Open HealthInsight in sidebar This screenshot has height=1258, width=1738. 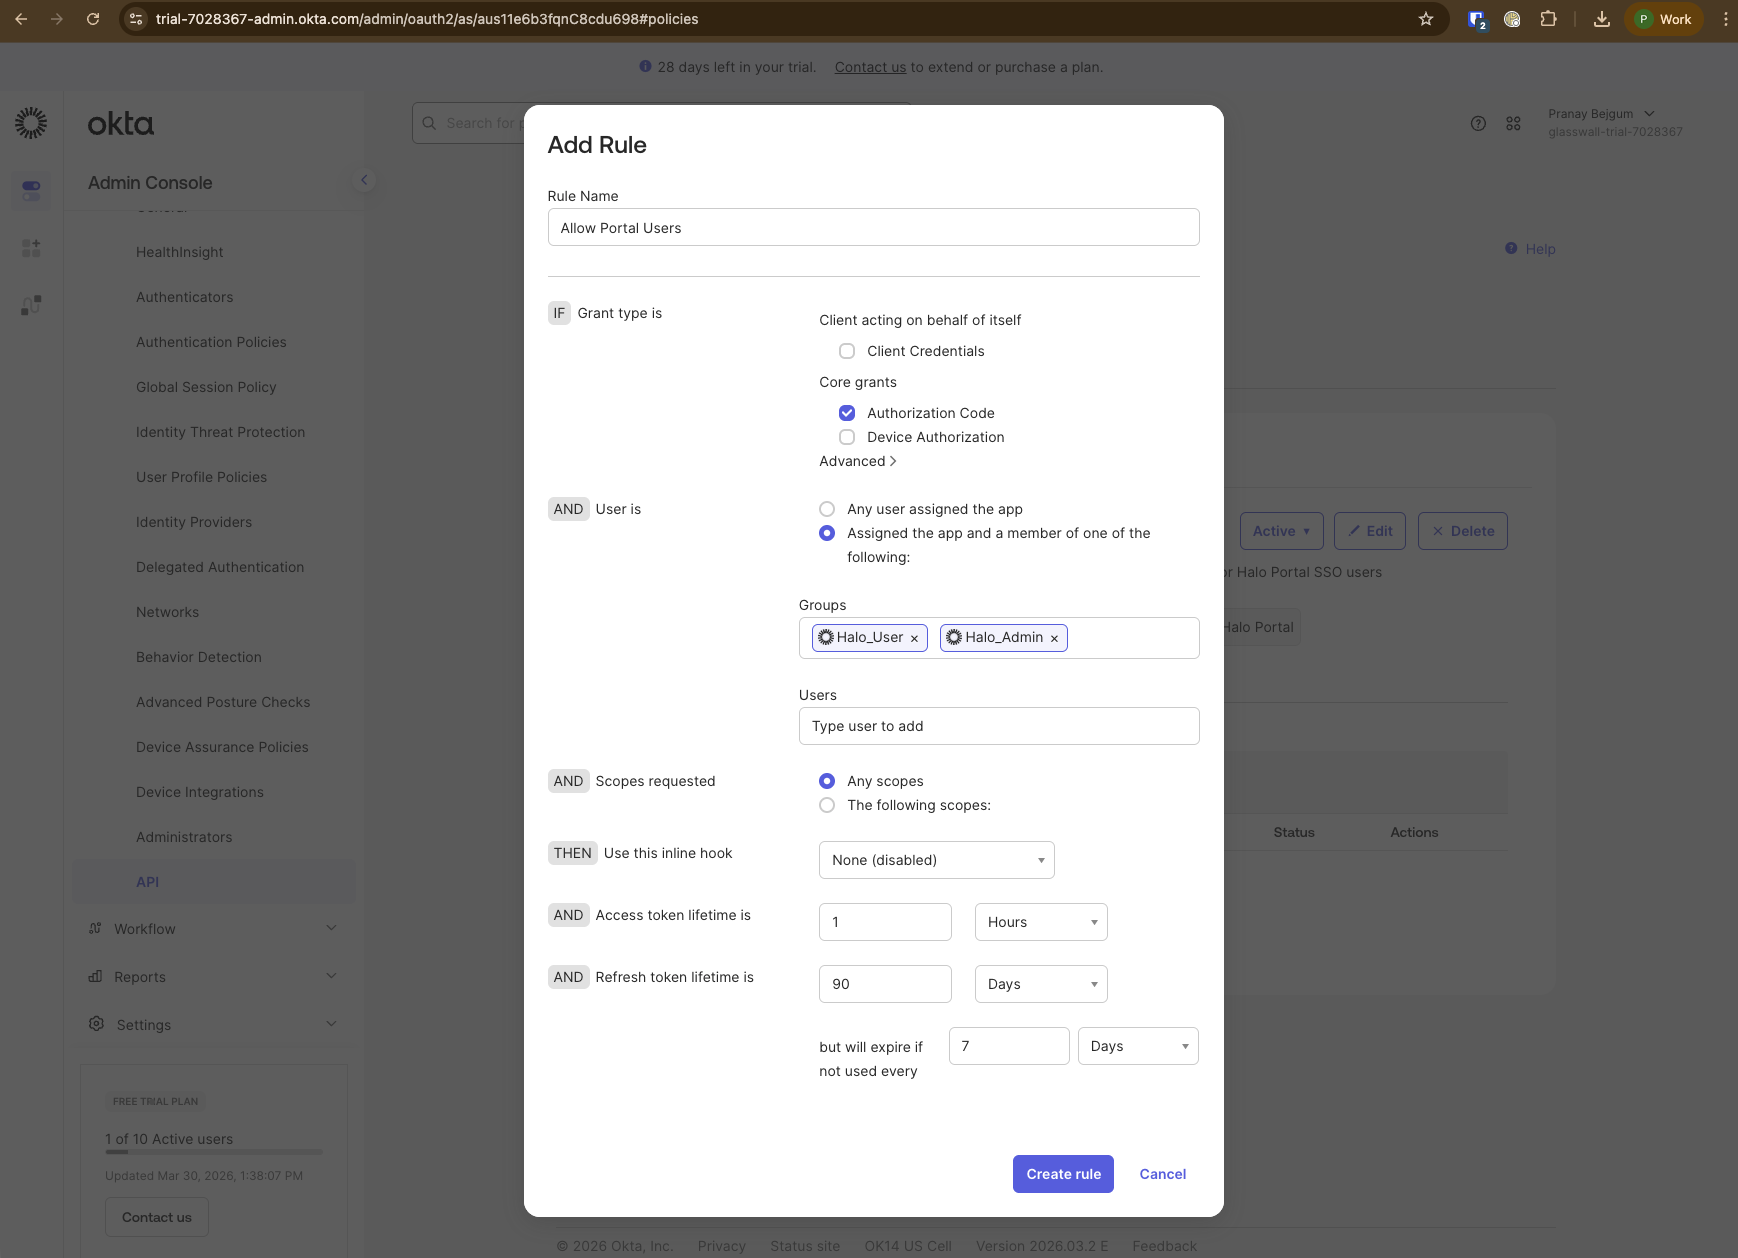coord(180,252)
